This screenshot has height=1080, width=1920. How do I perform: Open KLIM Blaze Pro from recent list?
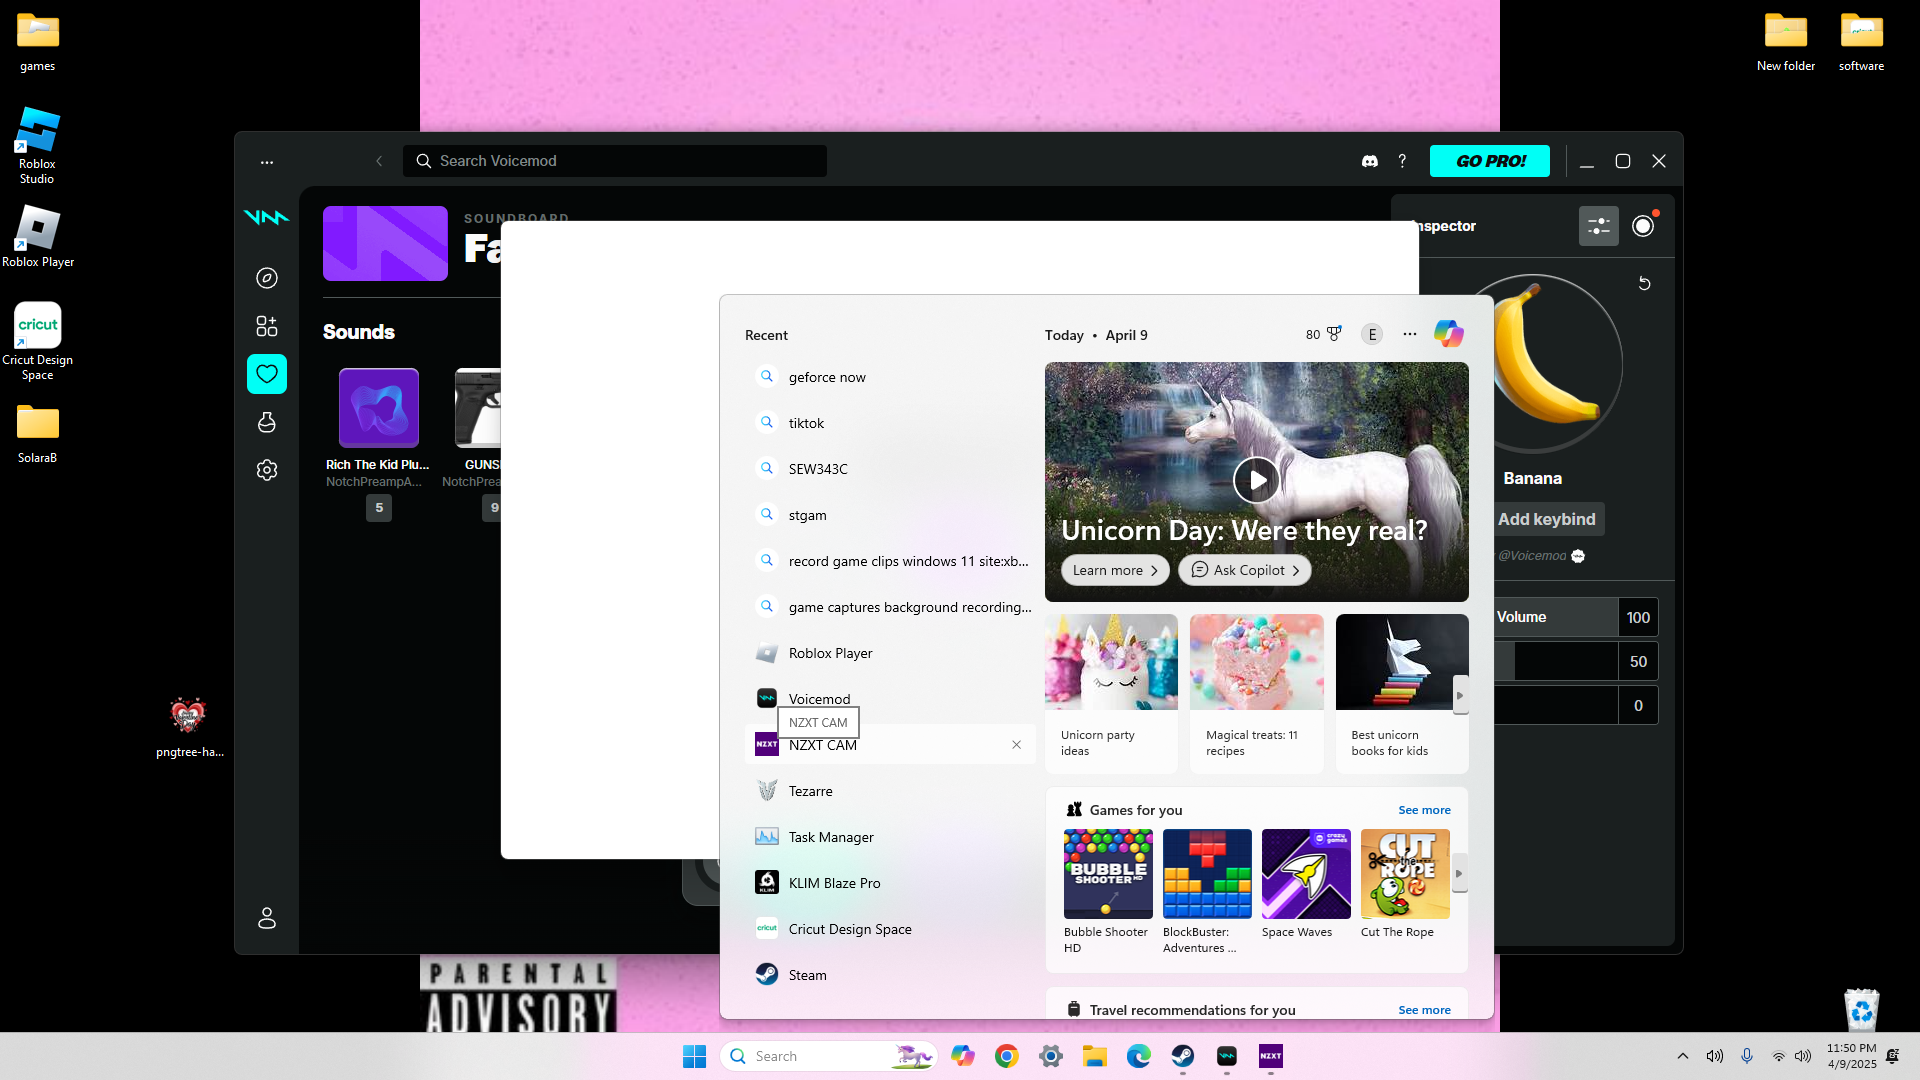tap(890, 883)
